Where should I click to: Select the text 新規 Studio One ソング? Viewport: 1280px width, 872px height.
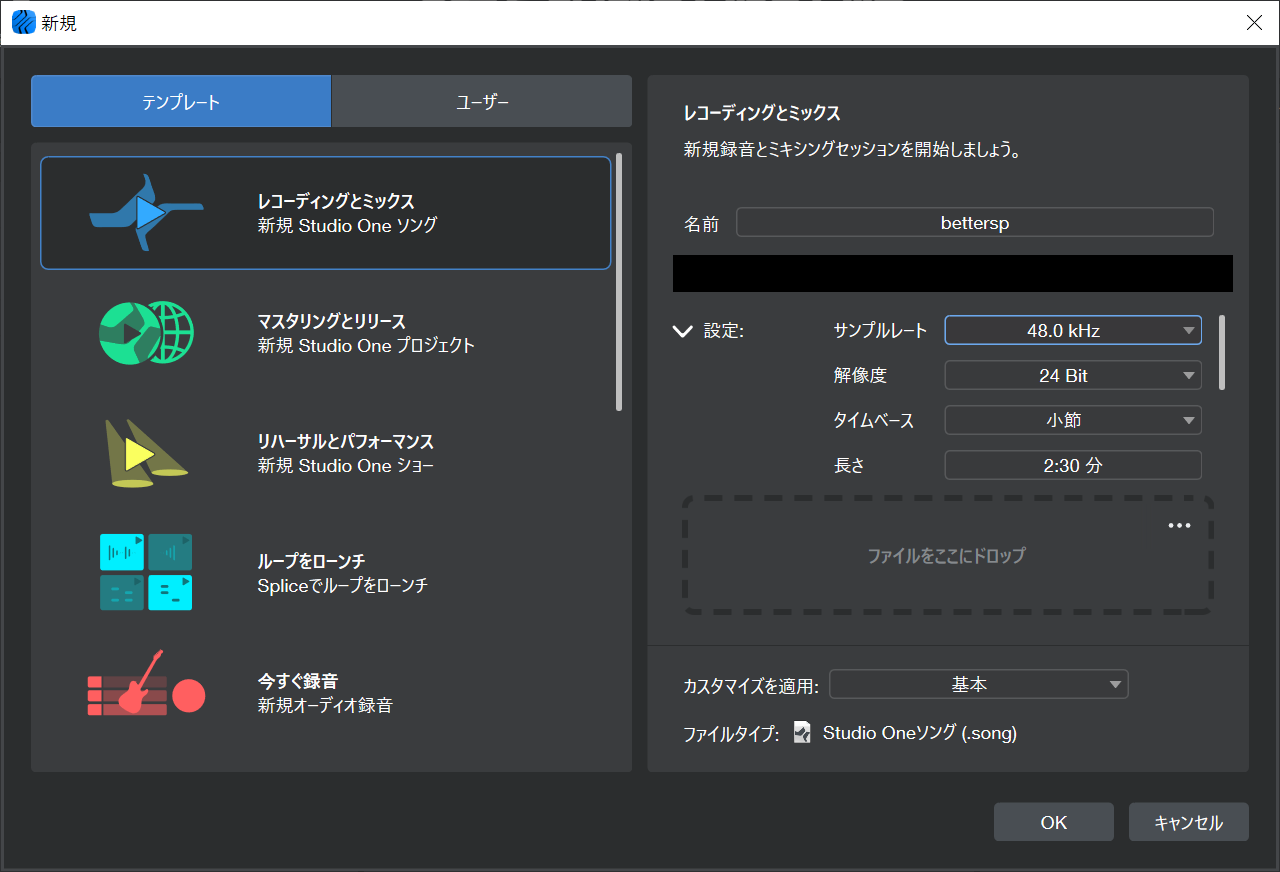(347, 225)
